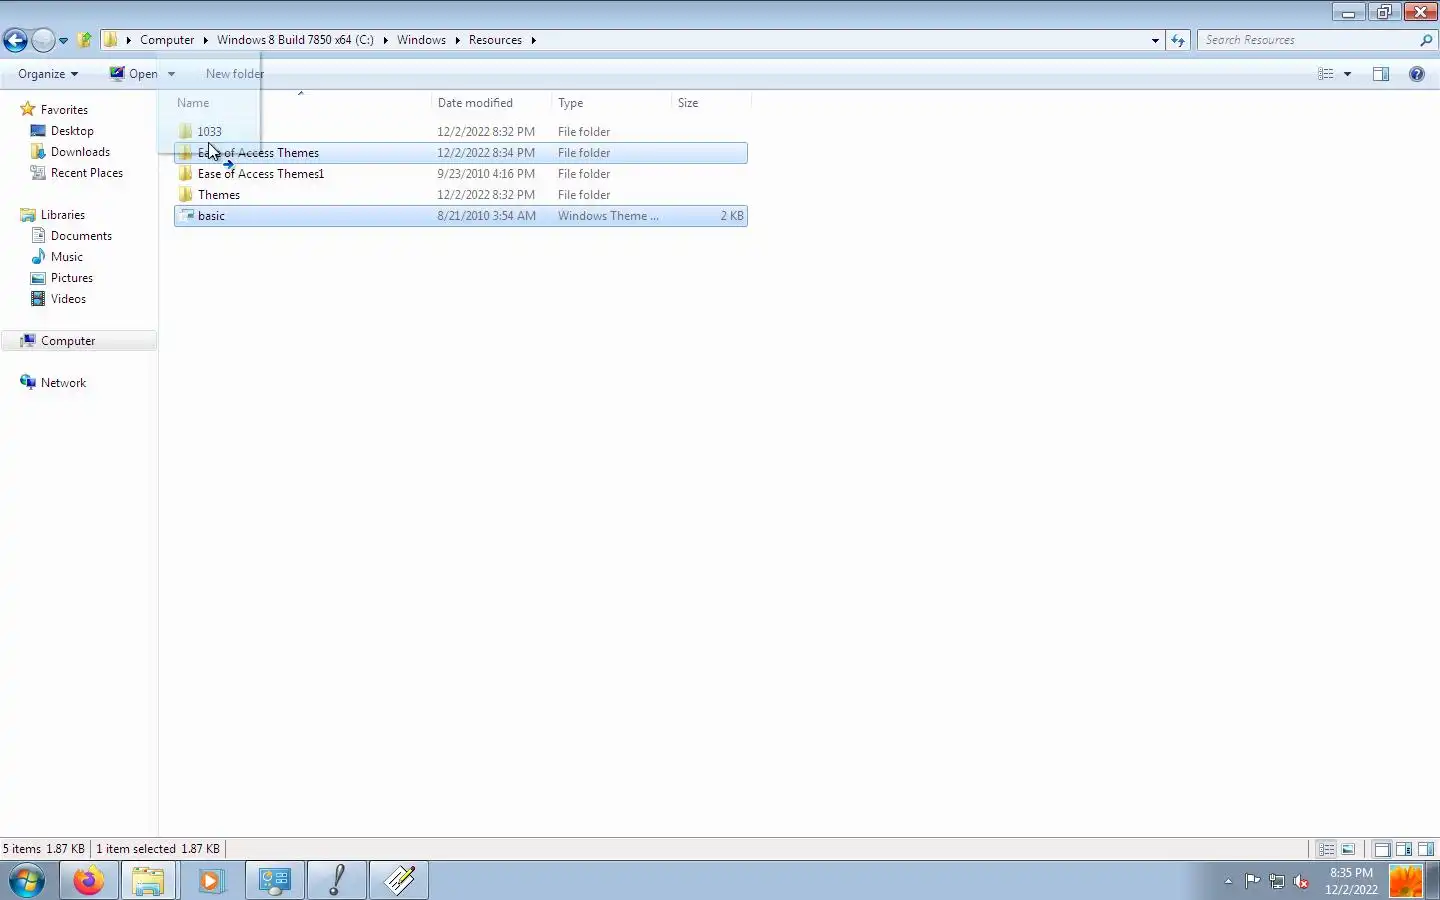1440x900 pixels.
Task: Select the Ease of Access Themes folder
Action: (x=461, y=153)
